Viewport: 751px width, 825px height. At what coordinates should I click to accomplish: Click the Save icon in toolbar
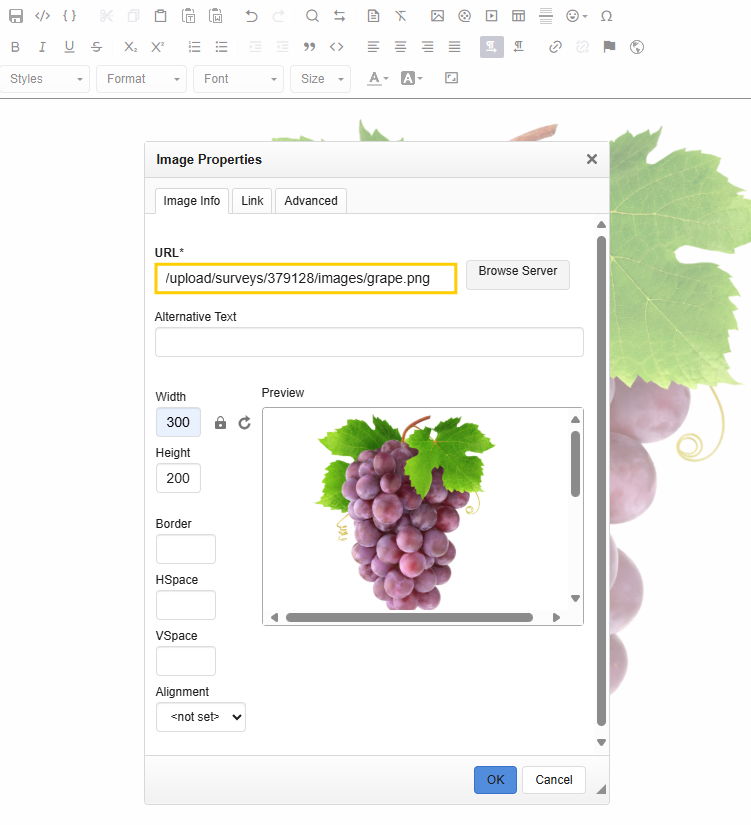16,16
